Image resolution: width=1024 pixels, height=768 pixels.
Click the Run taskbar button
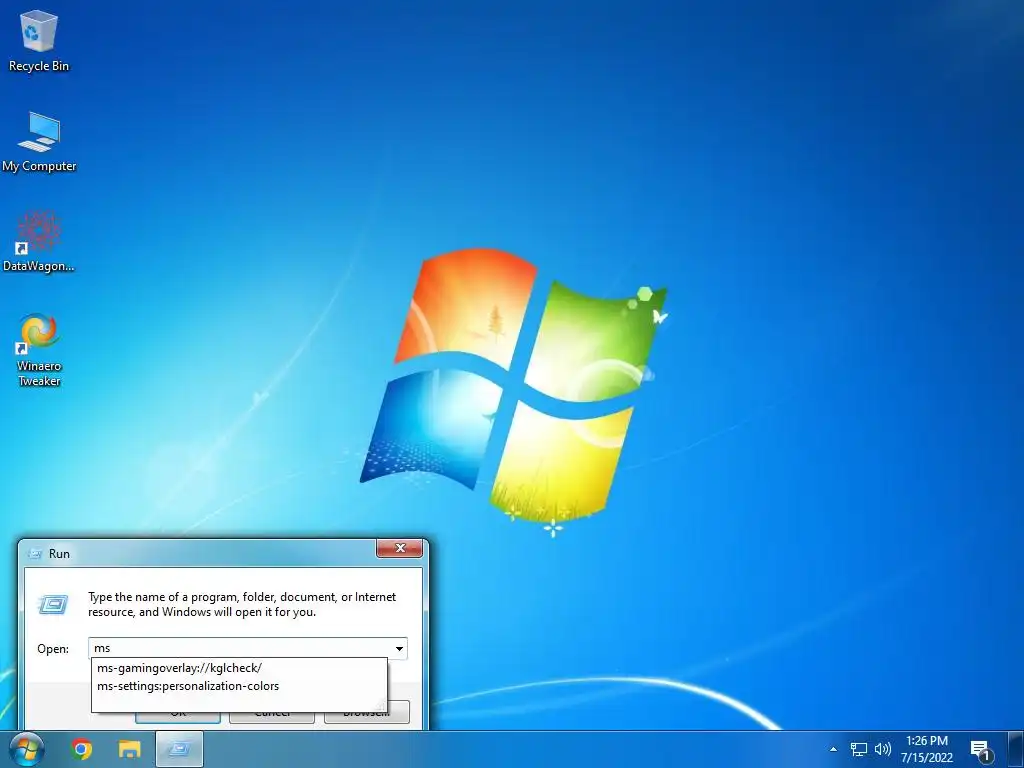(x=180, y=749)
